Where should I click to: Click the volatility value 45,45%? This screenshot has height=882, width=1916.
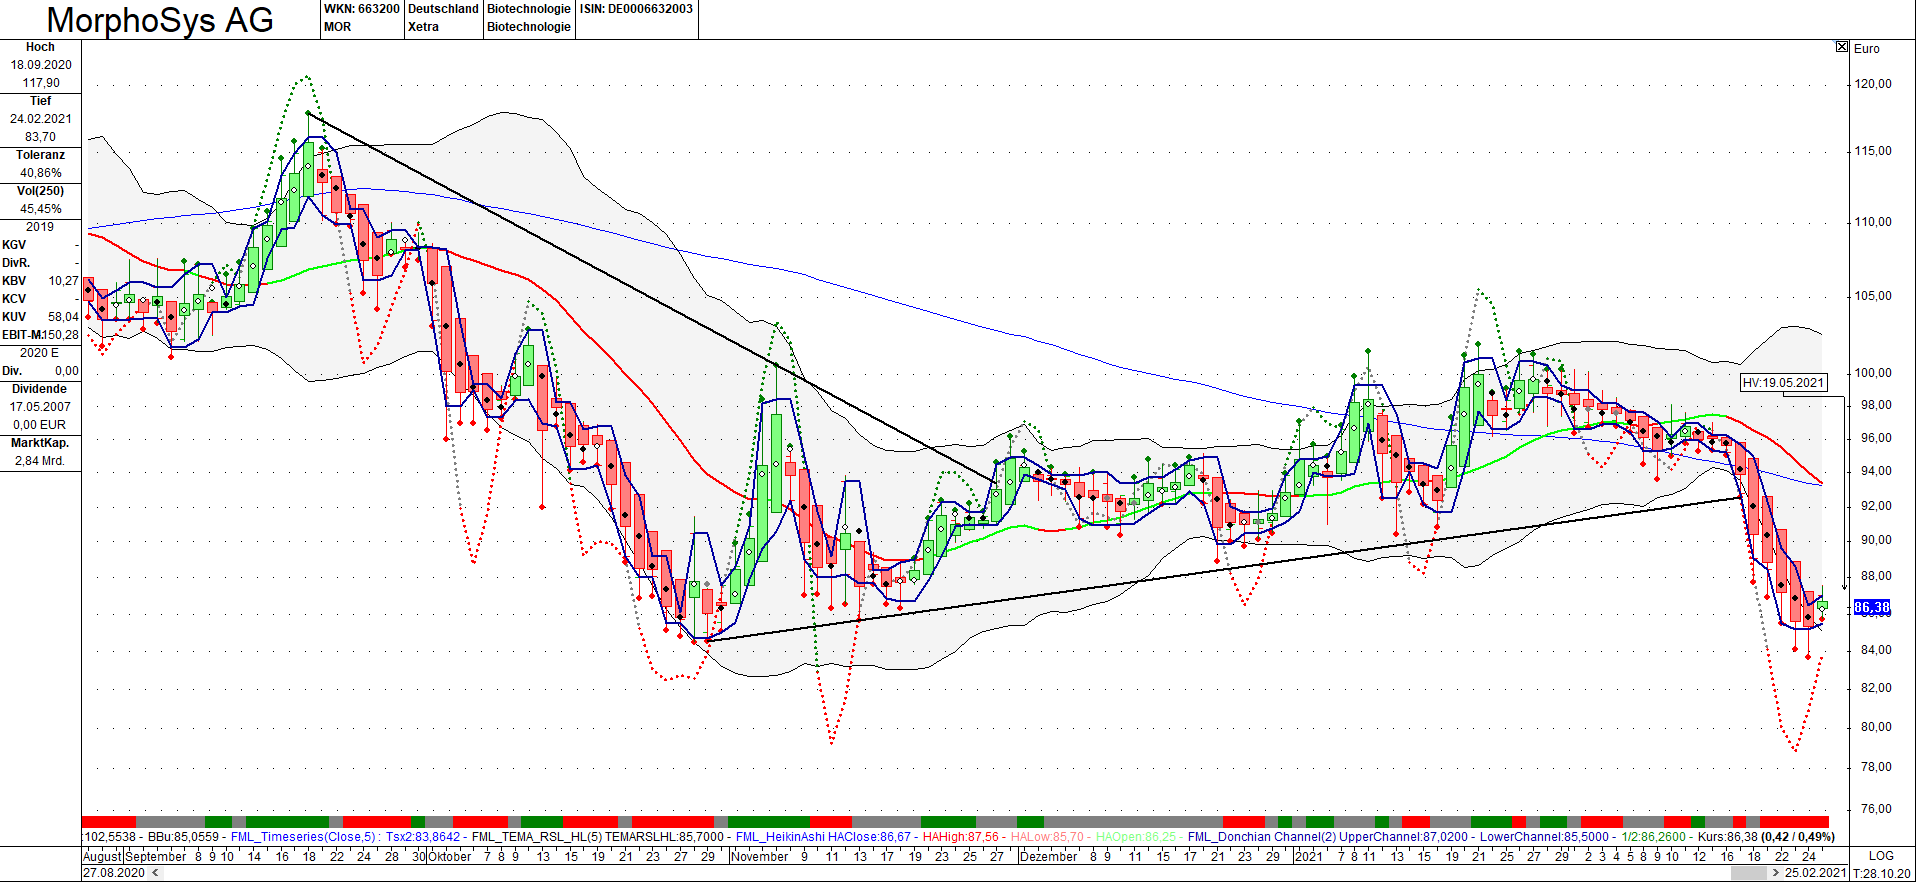(x=41, y=209)
